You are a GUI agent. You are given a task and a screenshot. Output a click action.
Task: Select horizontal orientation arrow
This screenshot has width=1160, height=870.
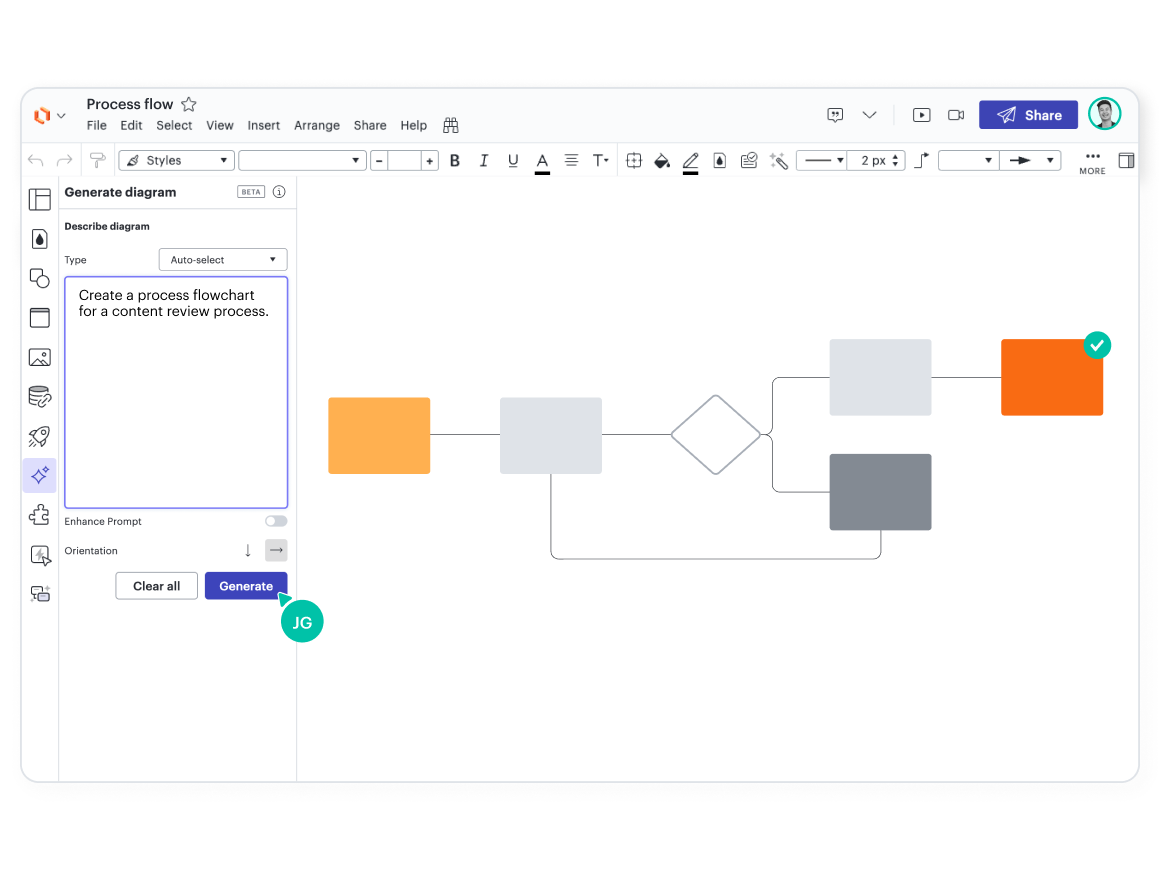pos(276,550)
